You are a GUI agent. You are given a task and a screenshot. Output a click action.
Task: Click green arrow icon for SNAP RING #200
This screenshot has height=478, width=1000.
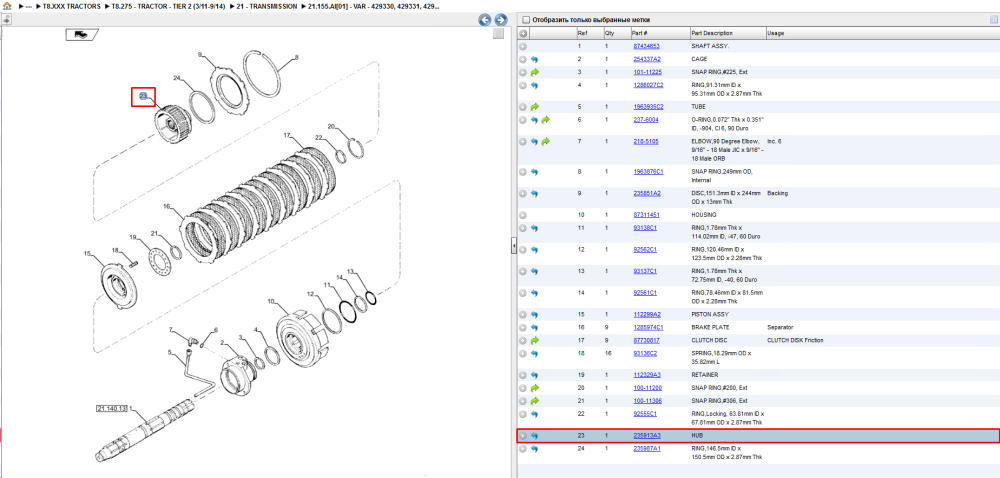point(534,387)
